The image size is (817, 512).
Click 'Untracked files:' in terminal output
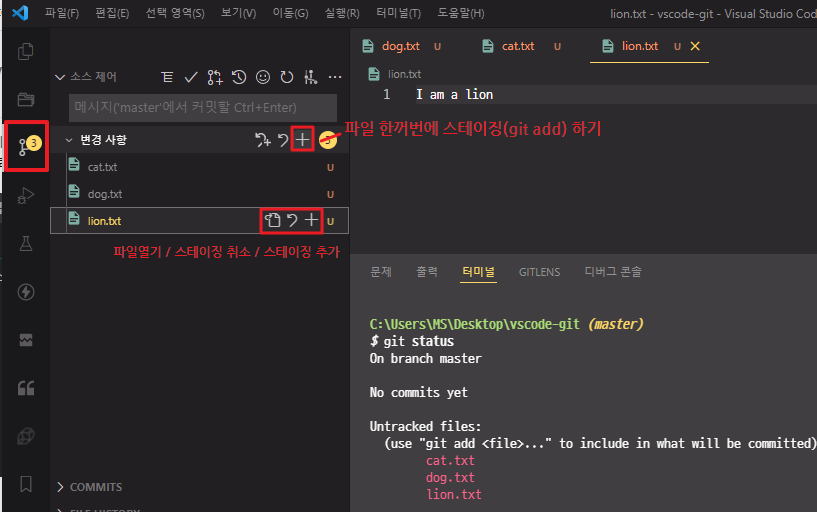click(425, 426)
